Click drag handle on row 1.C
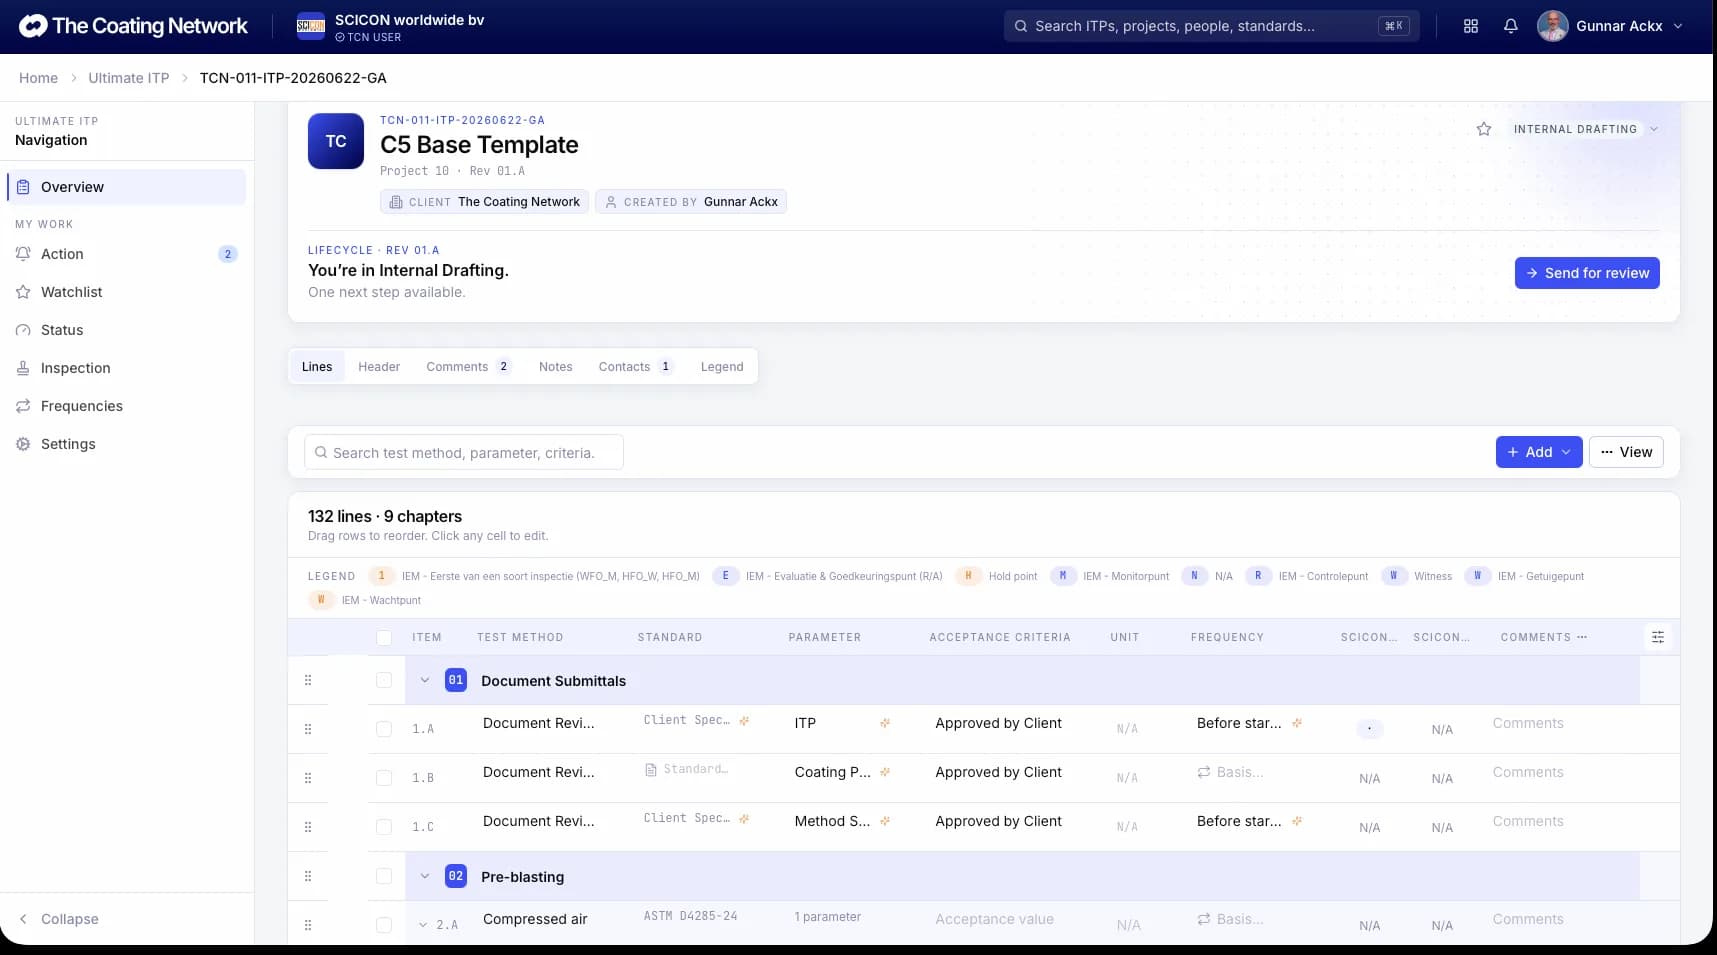Image resolution: width=1717 pixels, height=955 pixels. (307, 827)
